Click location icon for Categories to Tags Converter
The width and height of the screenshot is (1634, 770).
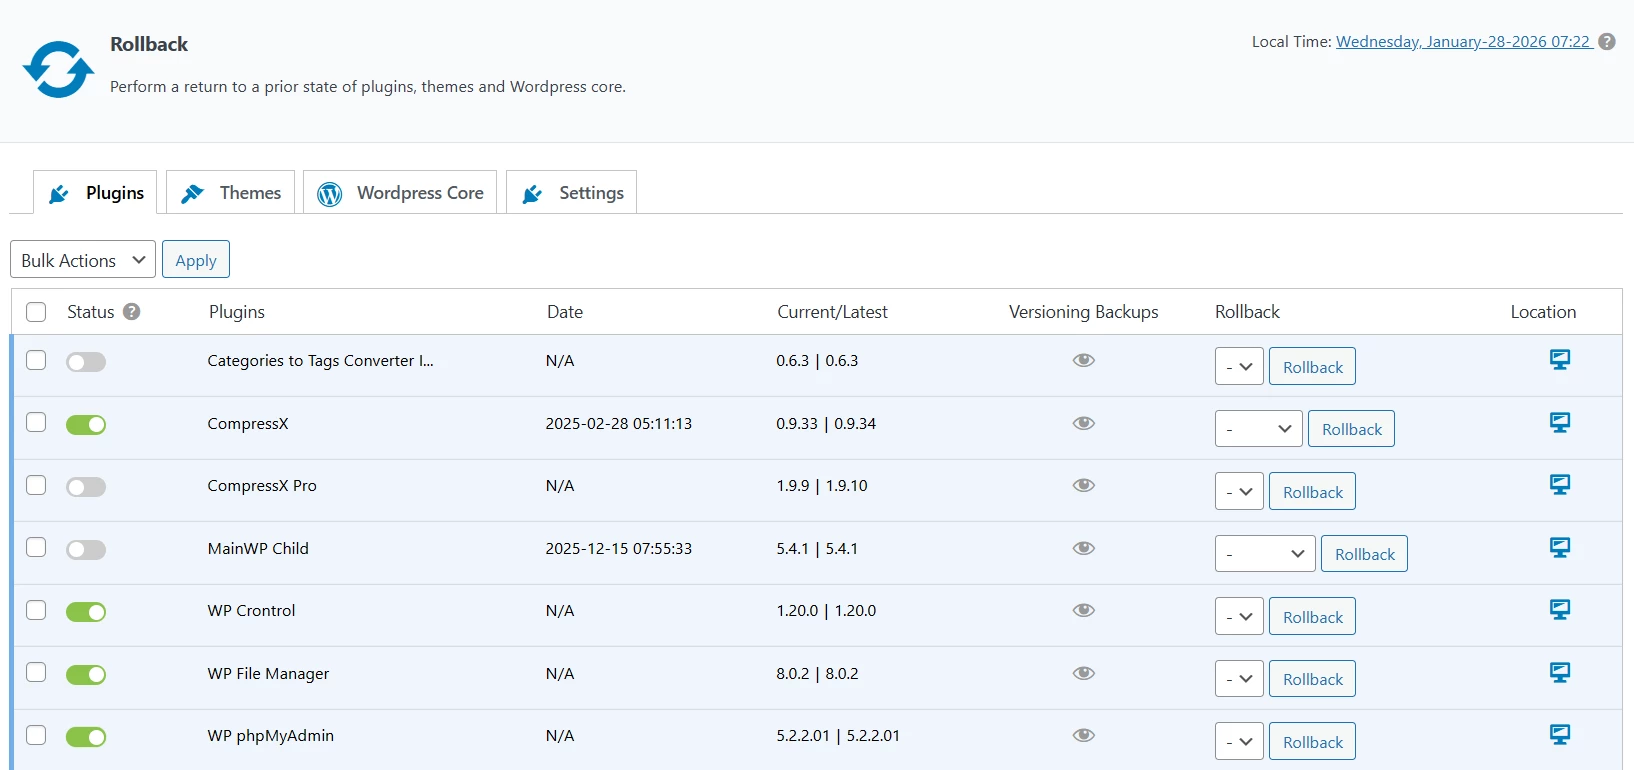click(1559, 359)
